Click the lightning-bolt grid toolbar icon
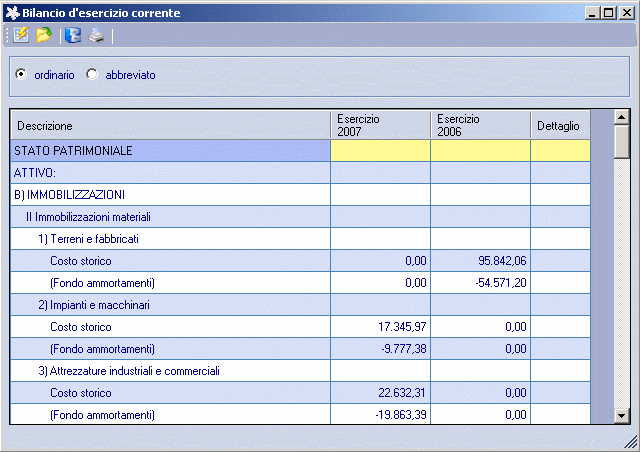This screenshot has width=640, height=452. coord(21,36)
